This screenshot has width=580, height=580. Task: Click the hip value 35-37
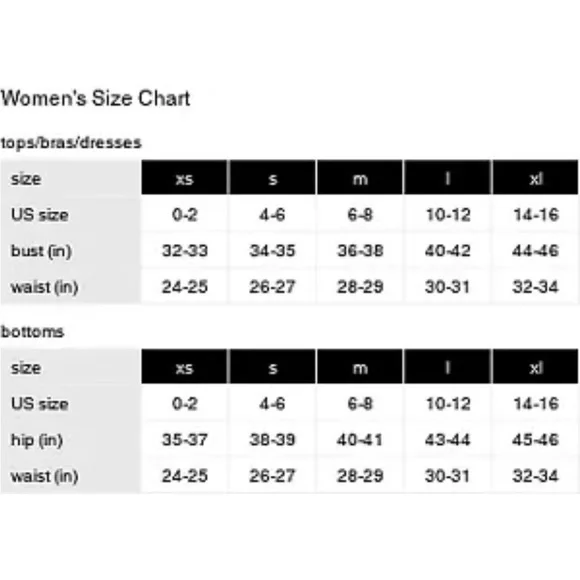coord(185,440)
